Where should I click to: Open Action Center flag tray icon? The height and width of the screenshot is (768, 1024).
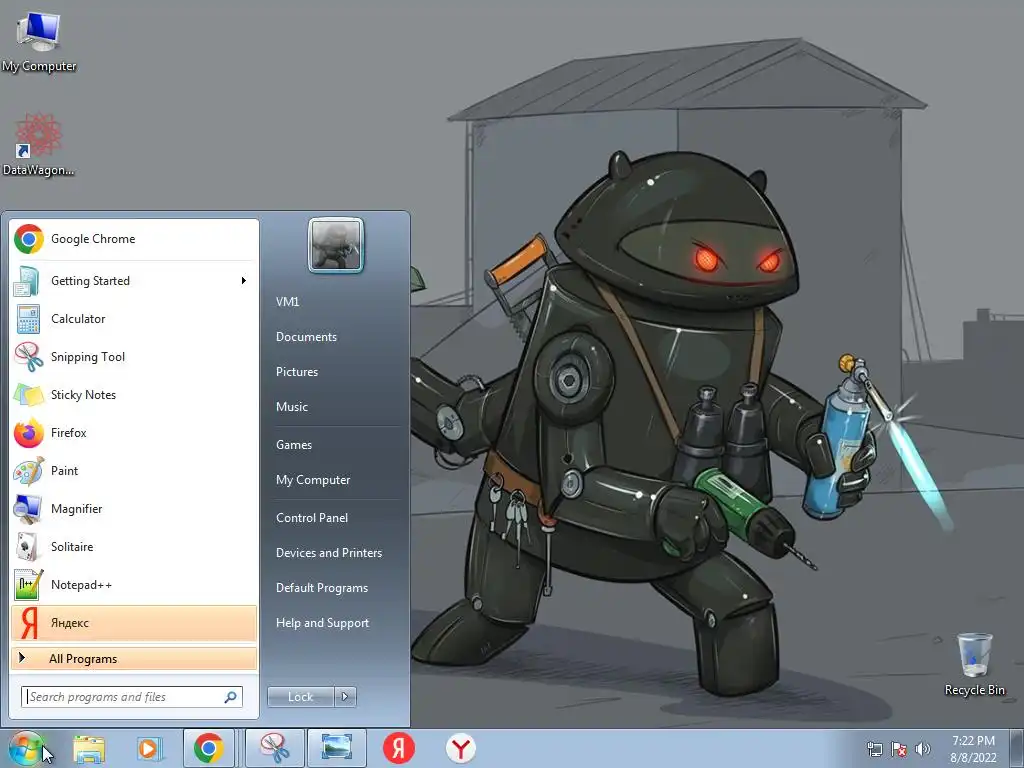899,749
